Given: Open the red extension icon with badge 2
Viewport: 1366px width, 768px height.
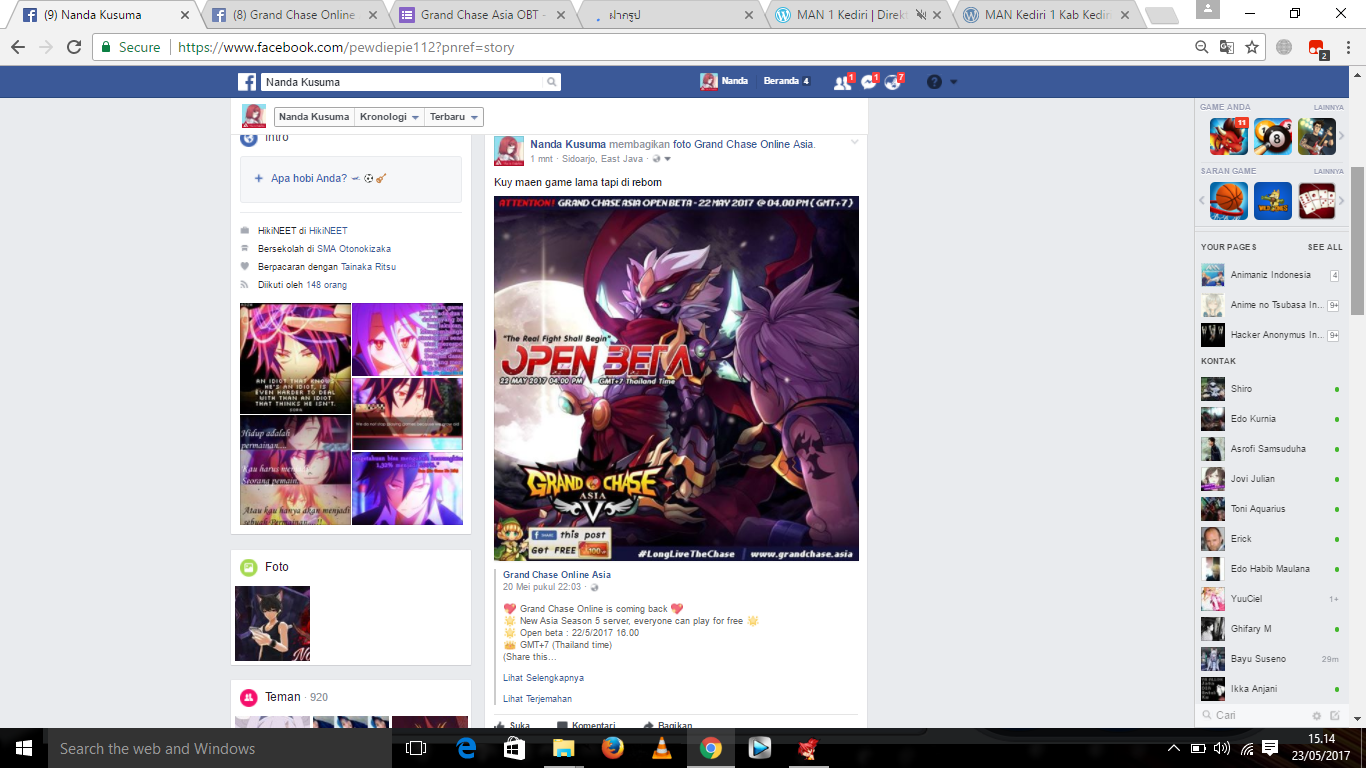Looking at the screenshot, I should [1317, 48].
